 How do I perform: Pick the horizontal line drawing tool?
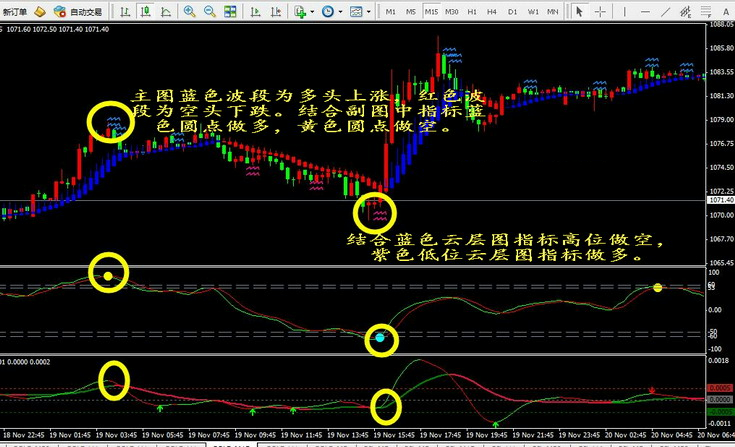pyautogui.click(x=645, y=12)
